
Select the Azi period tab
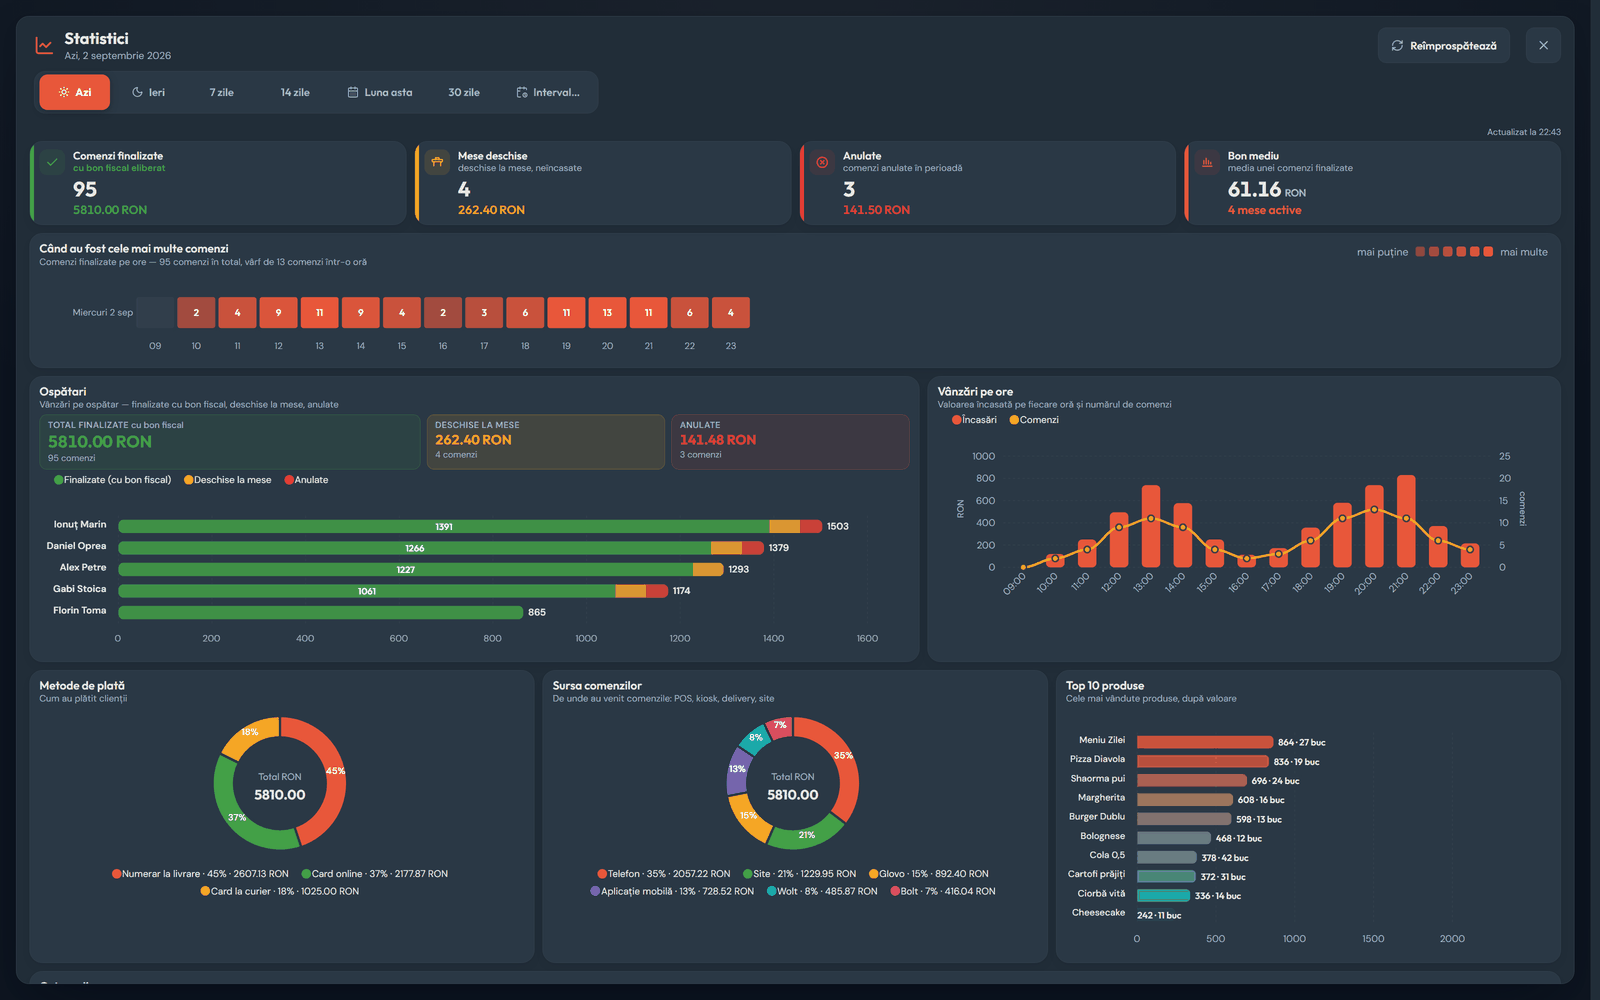[x=75, y=92]
